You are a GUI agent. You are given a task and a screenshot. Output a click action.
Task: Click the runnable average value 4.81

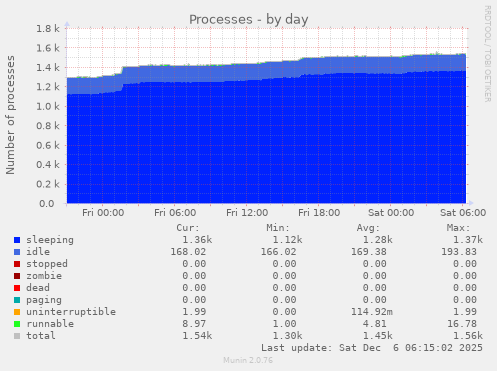[375, 324]
